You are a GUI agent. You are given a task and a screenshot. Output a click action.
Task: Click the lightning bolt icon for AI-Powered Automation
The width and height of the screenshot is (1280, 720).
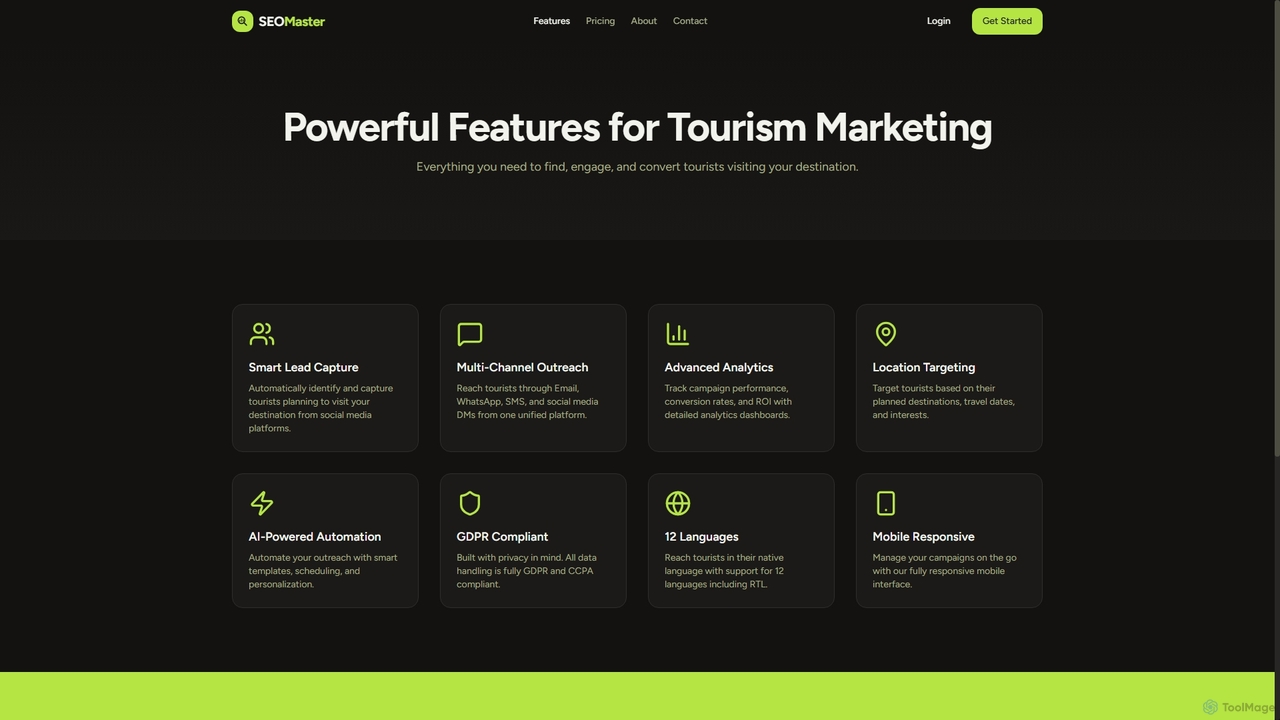click(262, 503)
